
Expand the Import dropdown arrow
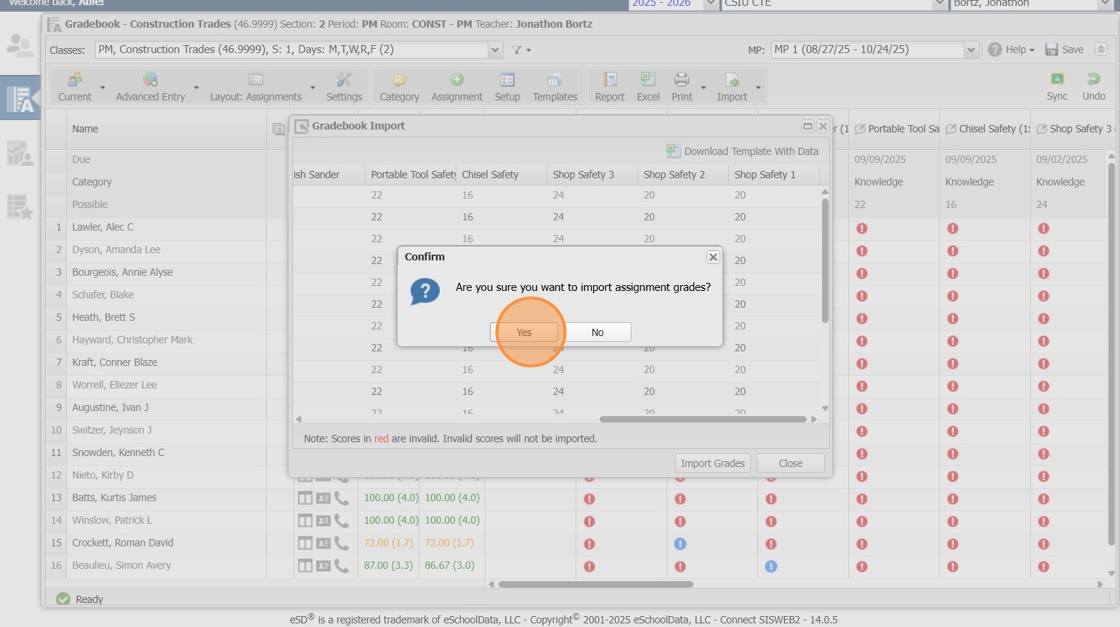tap(758, 88)
